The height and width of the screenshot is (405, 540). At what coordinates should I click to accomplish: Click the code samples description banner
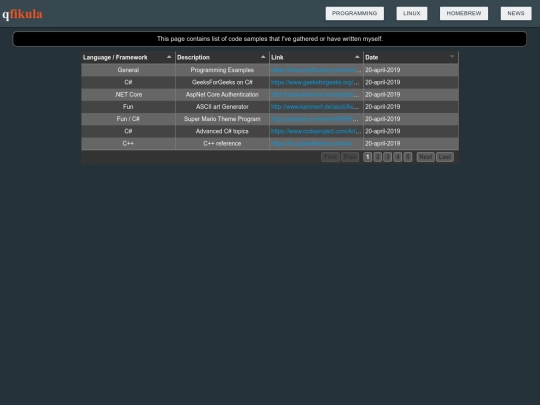point(270,39)
